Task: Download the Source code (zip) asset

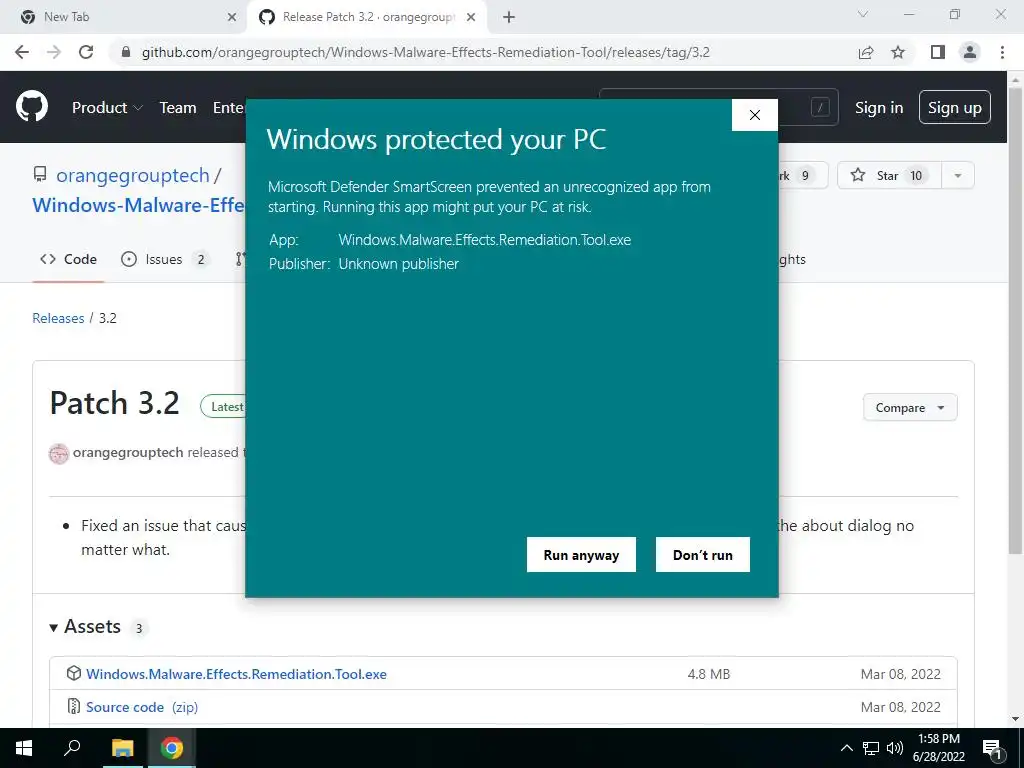Action: pyautogui.click(x=142, y=707)
